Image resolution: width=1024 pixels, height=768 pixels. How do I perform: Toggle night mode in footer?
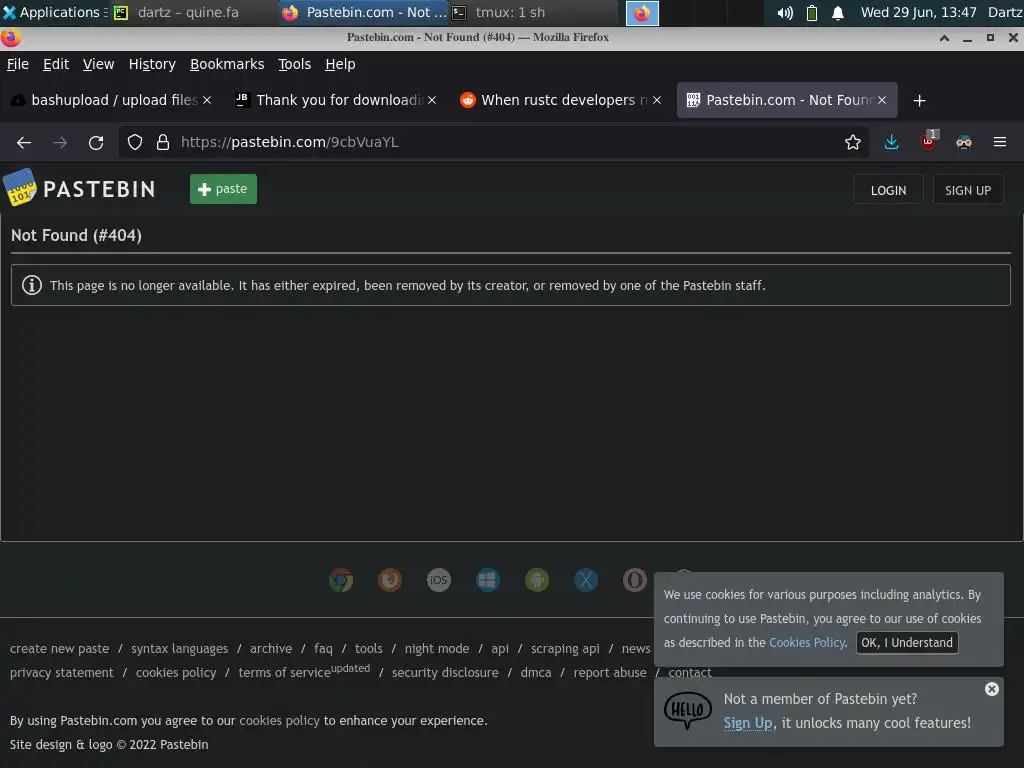[x=437, y=648]
